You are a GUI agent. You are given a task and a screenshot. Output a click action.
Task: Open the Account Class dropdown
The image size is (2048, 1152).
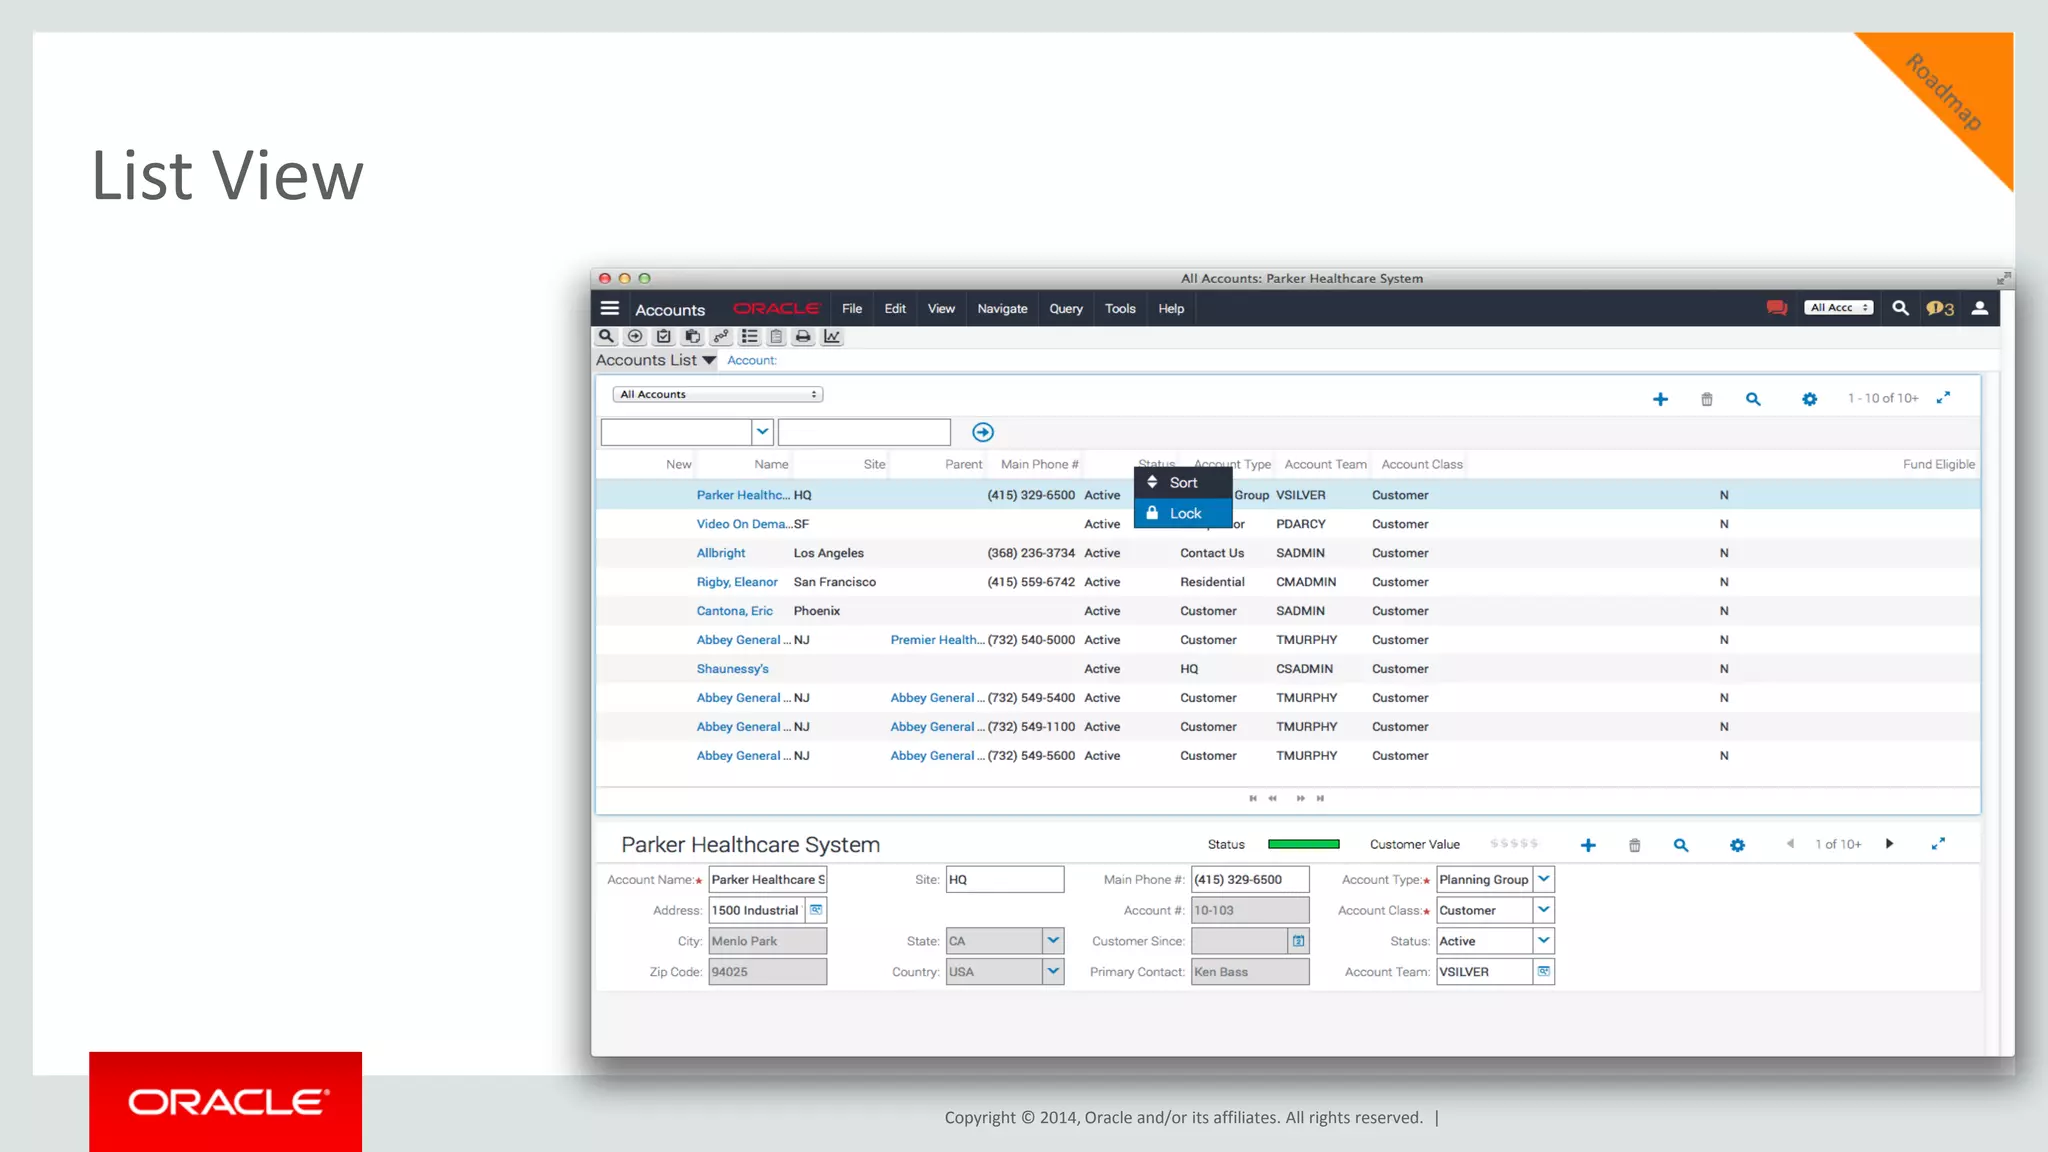point(1544,910)
